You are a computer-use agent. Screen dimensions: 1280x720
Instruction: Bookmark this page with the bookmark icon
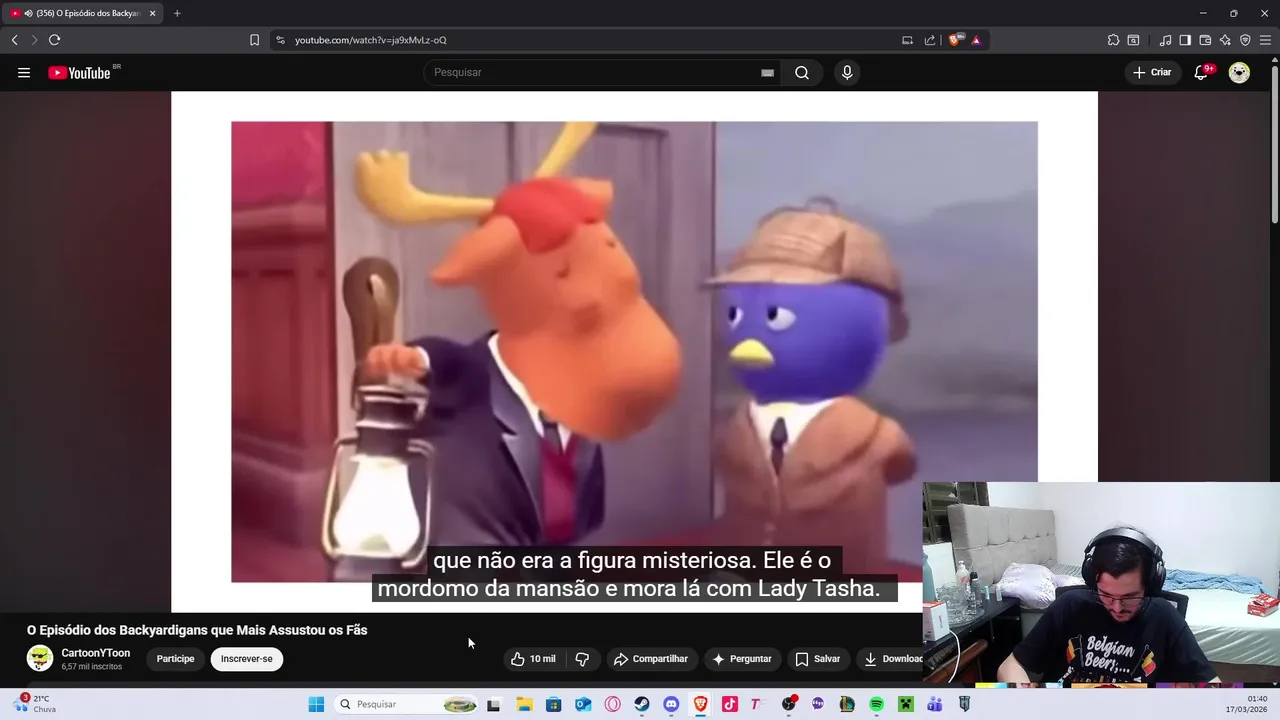pyautogui.click(x=254, y=40)
